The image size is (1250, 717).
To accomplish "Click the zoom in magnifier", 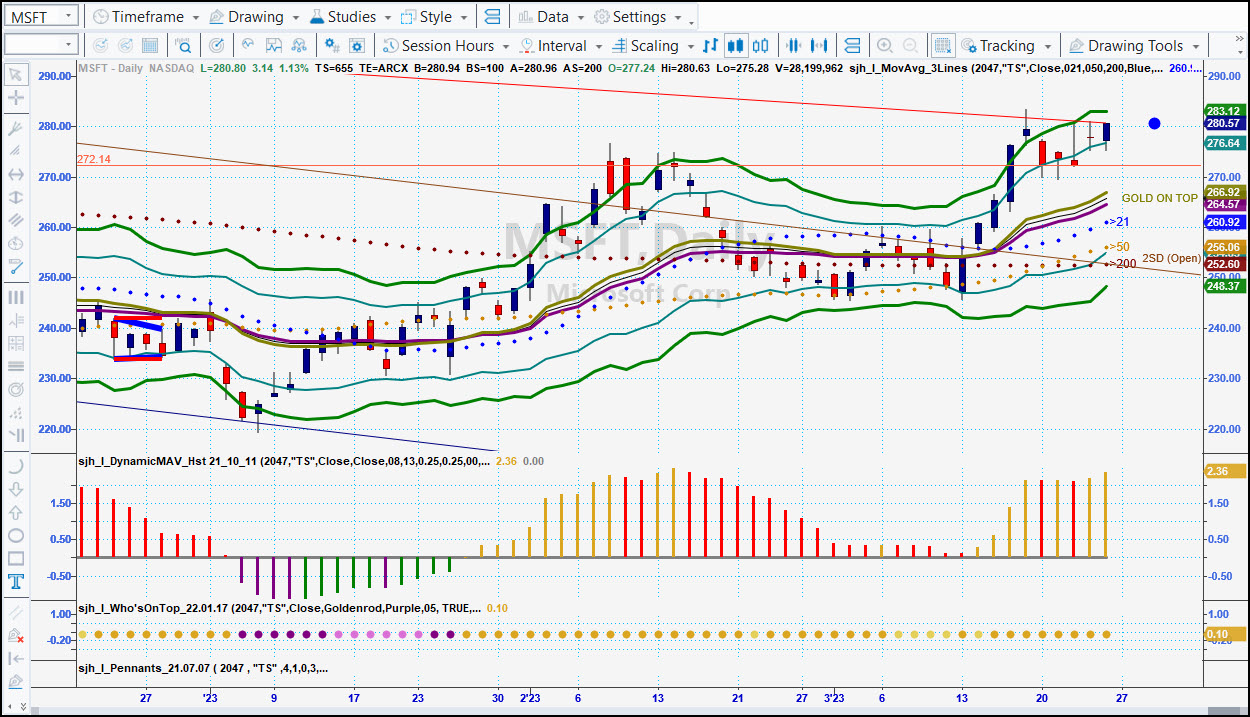I will tap(884, 46).
